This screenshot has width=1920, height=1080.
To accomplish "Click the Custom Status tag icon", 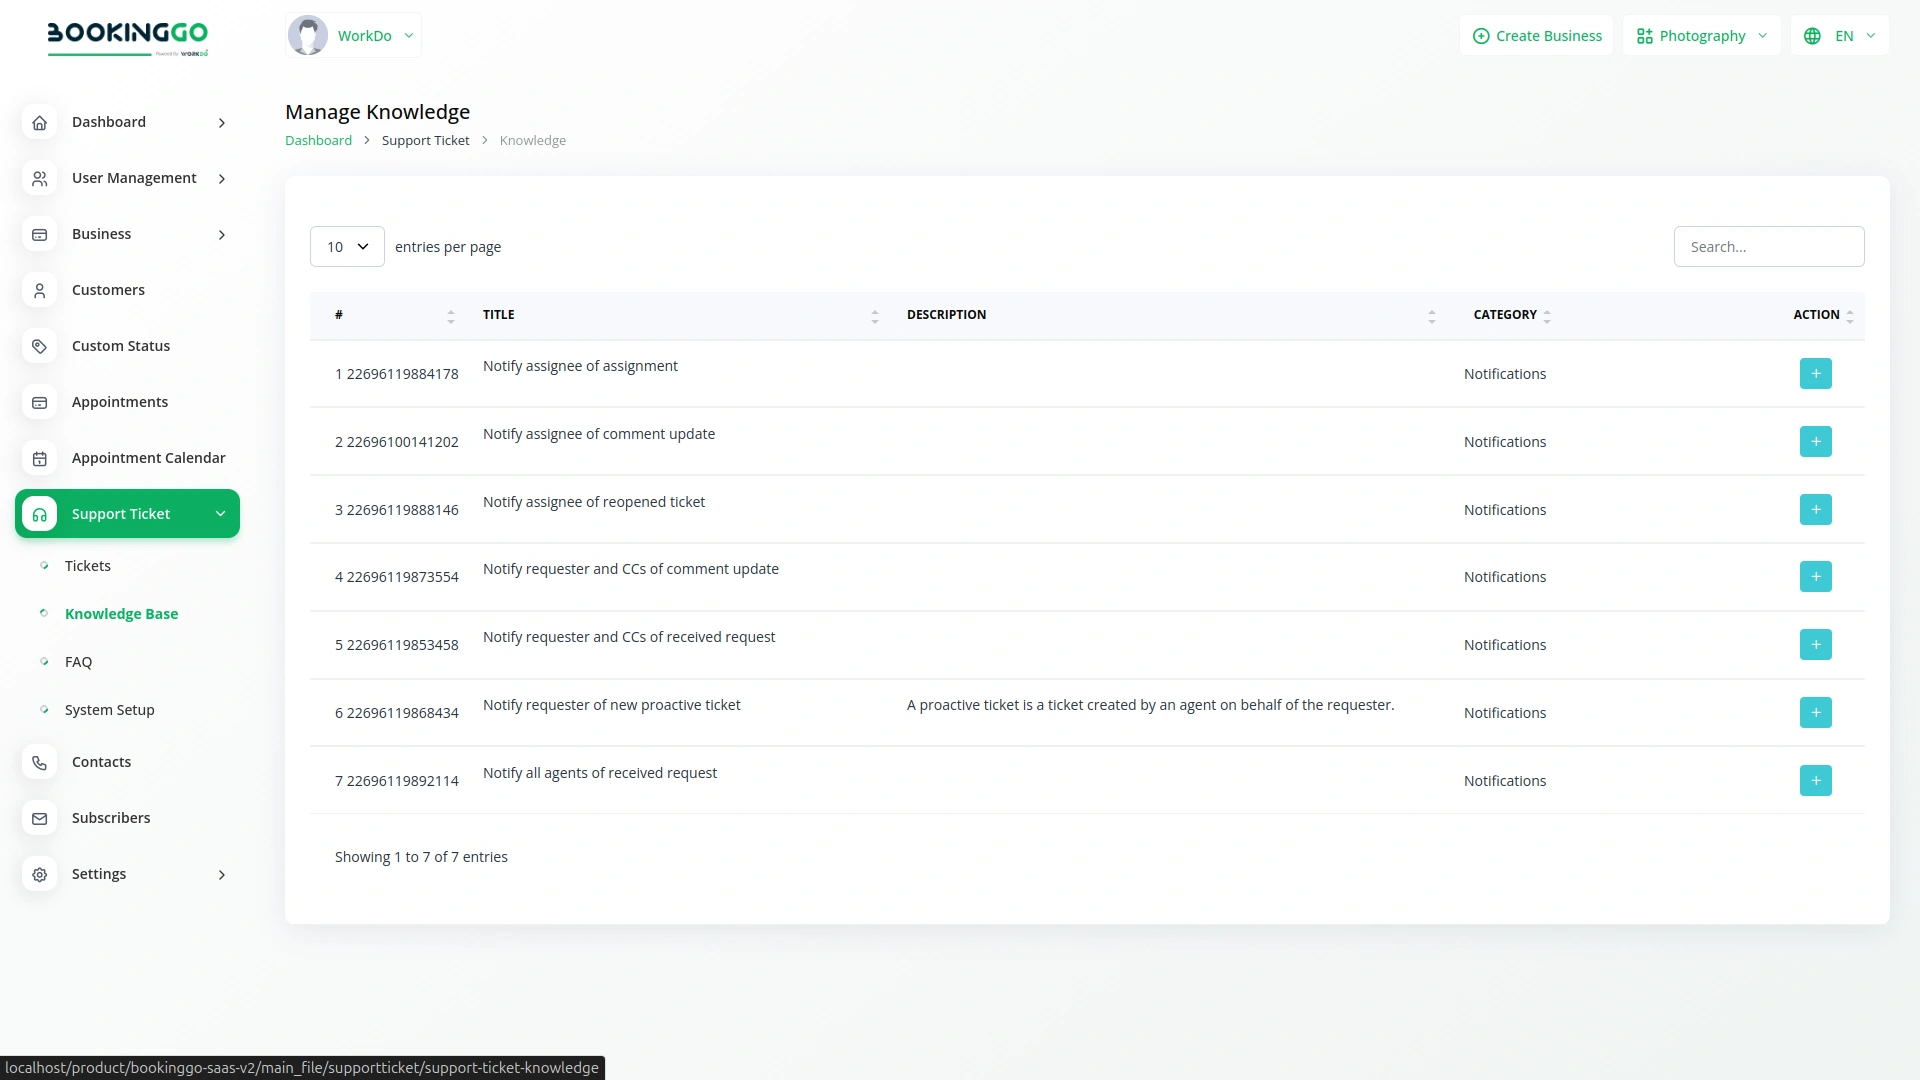I will point(39,346).
